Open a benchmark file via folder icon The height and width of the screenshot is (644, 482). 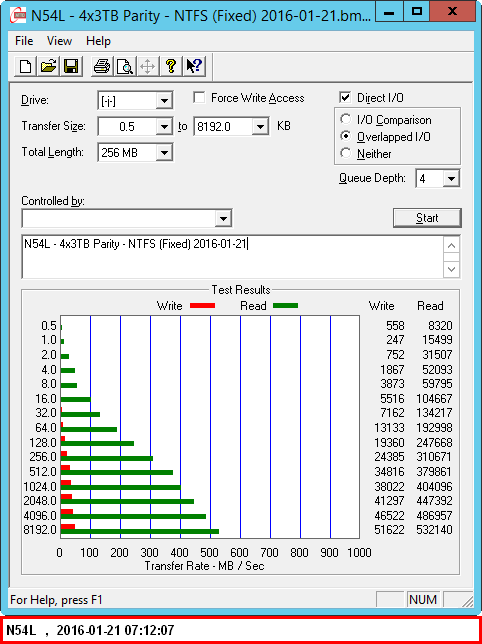click(48, 66)
